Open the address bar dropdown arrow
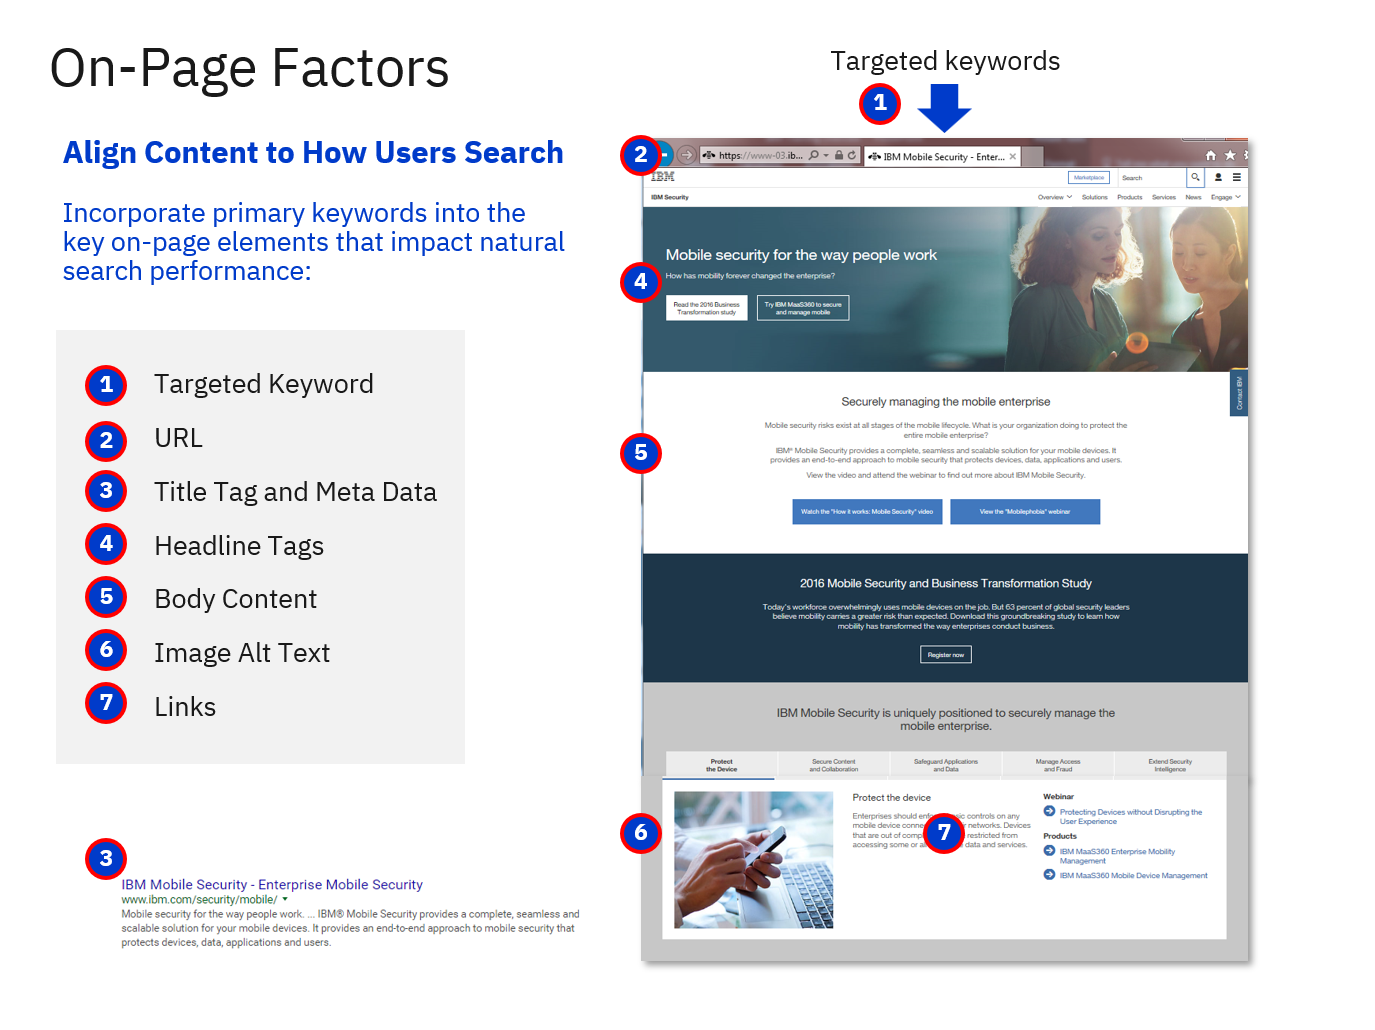The width and height of the screenshot is (1375, 1030). [x=826, y=156]
